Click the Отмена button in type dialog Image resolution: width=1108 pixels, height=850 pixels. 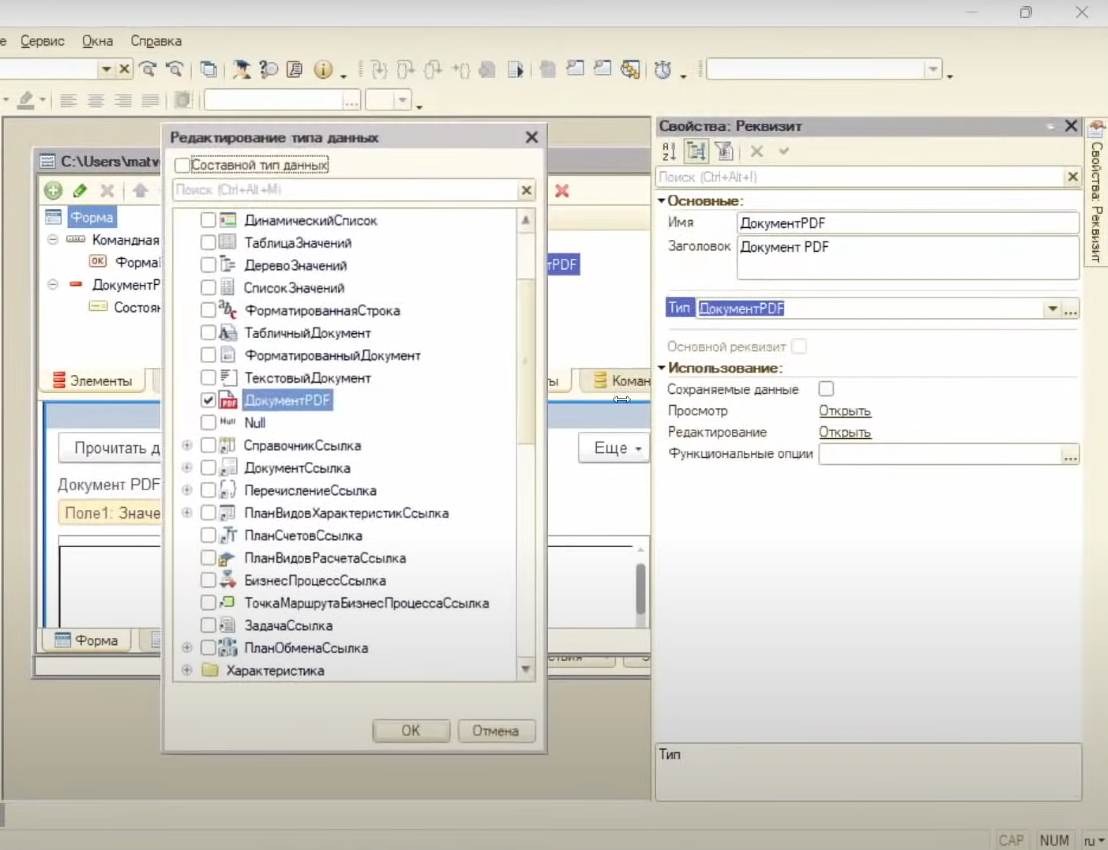(x=495, y=731)
